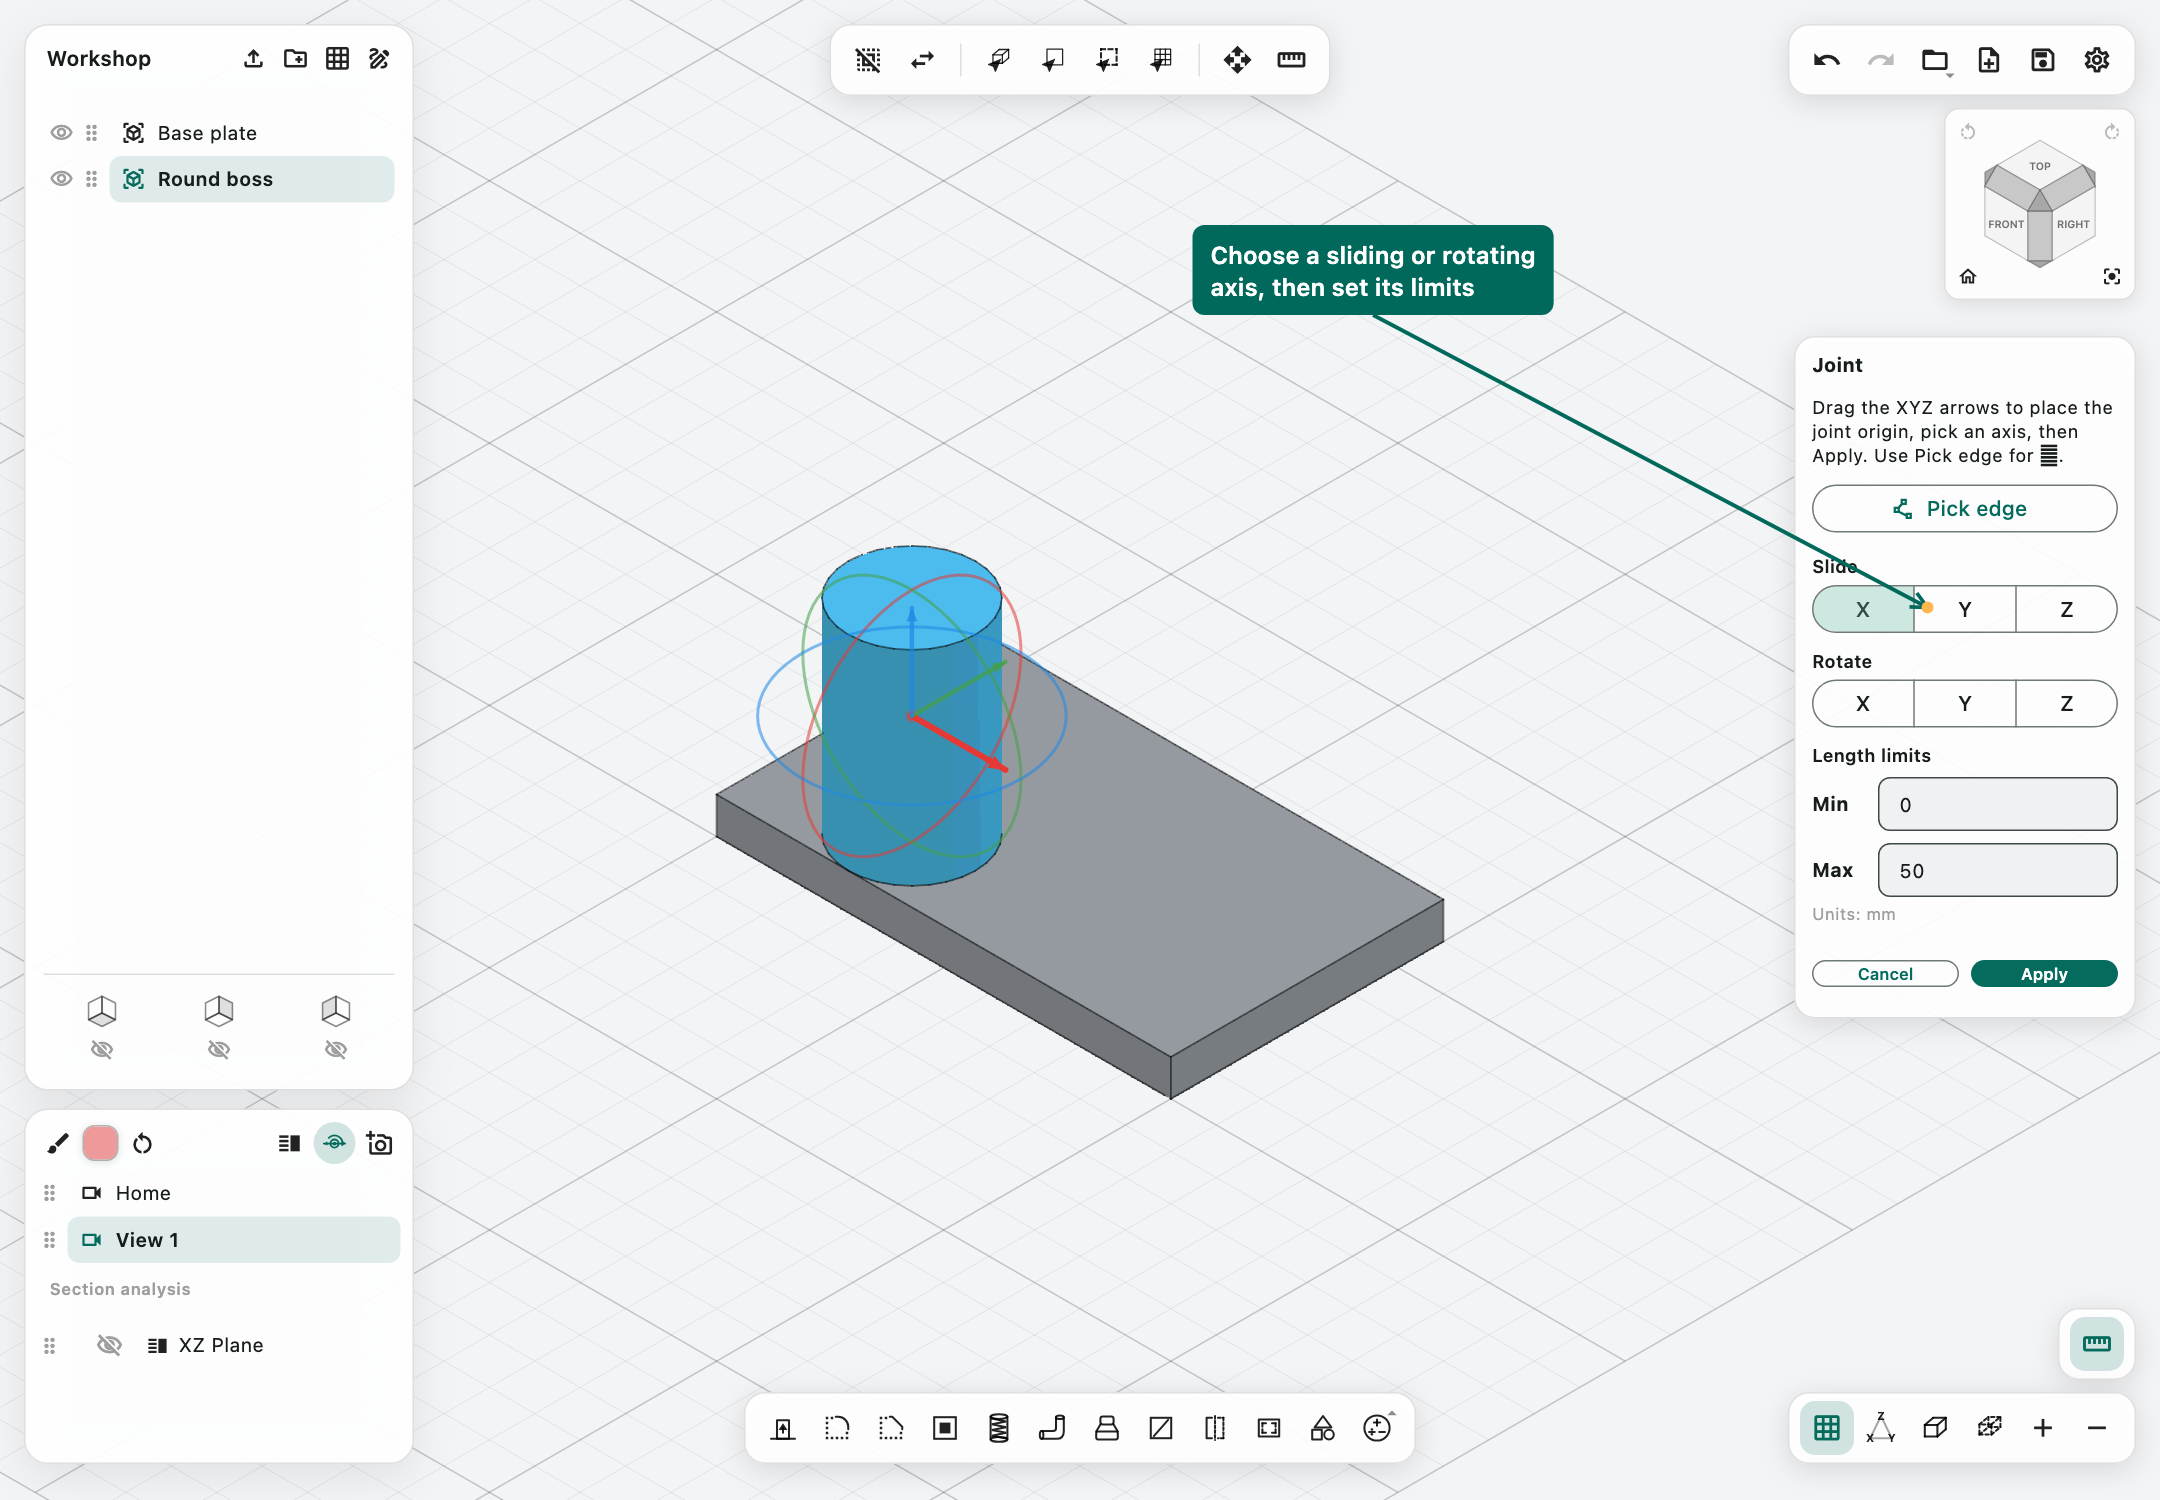
Task: Select the move arrows tool
Action: coord(1237,60)
